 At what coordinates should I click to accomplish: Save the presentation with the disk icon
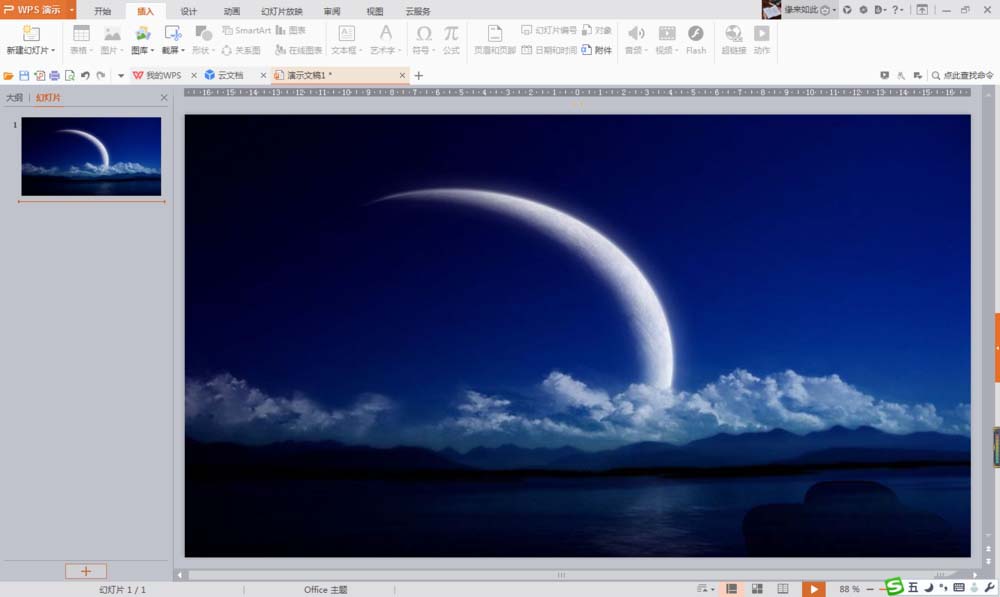pyautogui.click(x=24, y=75)
